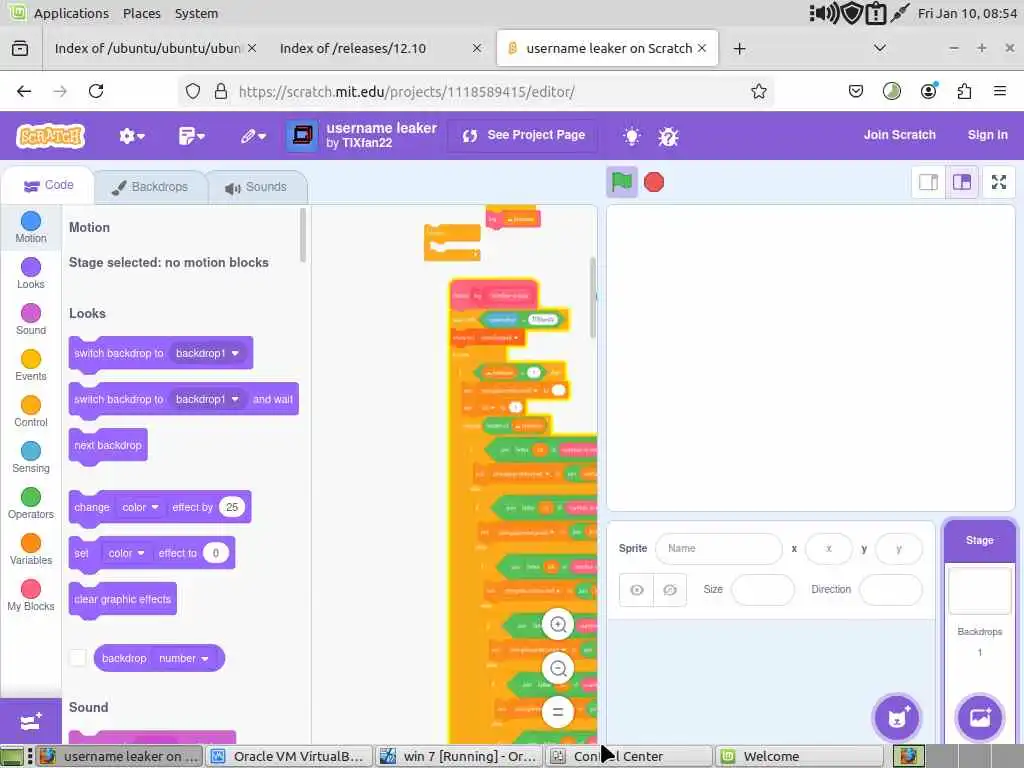Viewport: 1024px width, 768px height.
Task: Click the red stop button
Action: [654, 182]
